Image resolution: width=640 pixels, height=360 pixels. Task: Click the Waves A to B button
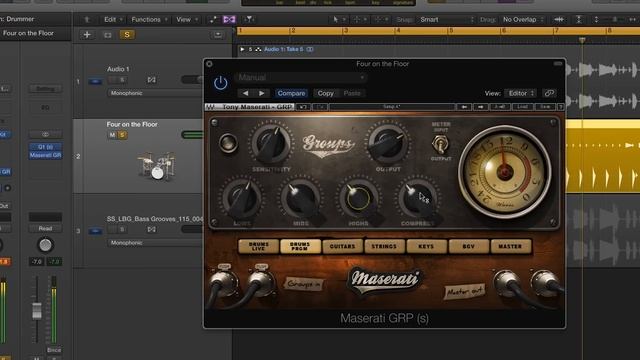[x=500, y=107]
